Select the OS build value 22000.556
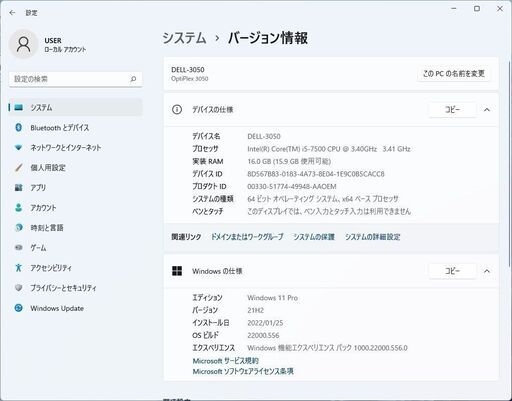The height and width of the screenshot is (401, 512). pyautogui.click(x=263, y=335)
